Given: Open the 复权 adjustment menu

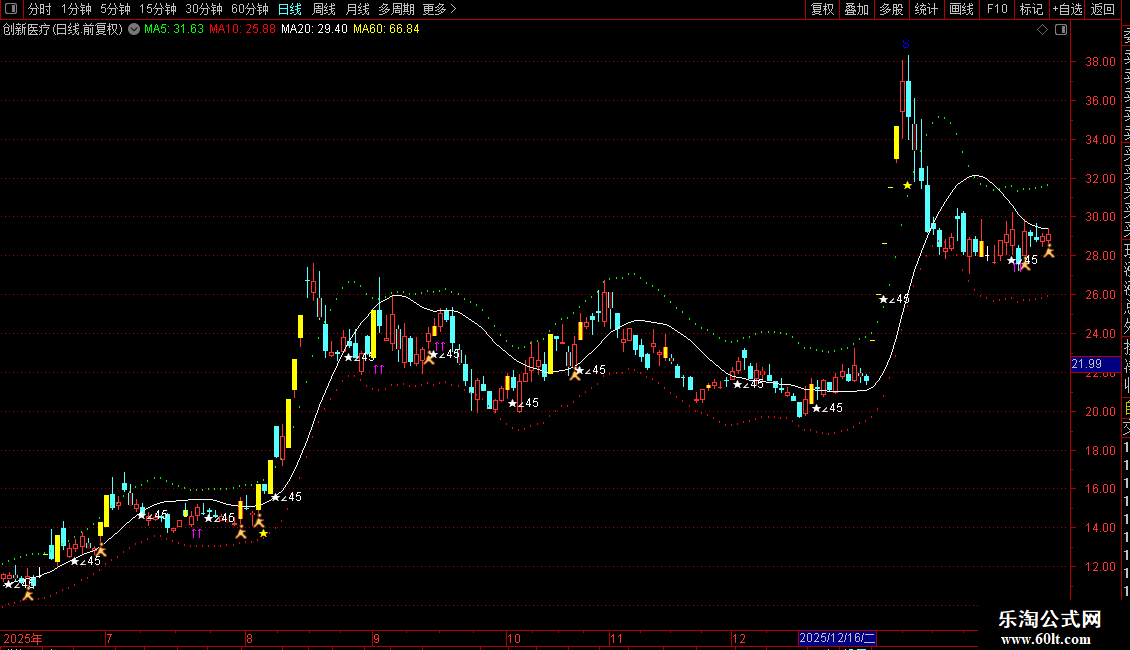Looking at the screenshot, I should pos(822,9).
